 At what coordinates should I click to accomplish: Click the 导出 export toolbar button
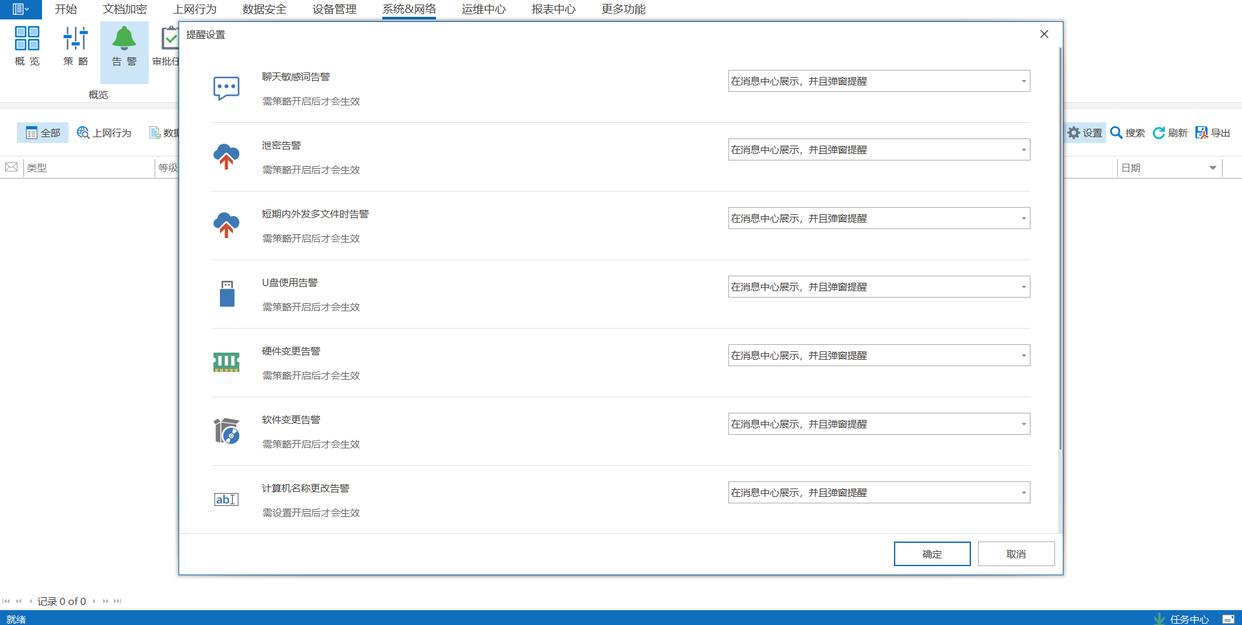coord(1213,133)
